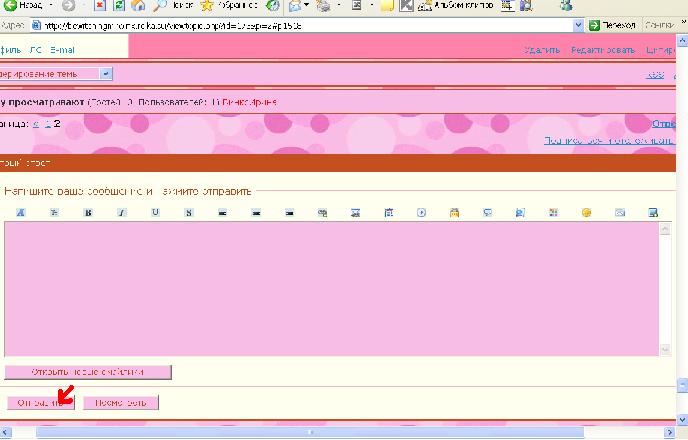688x440 pixels.
Task: Align text center in post editor
Action: pyautogui.click(x=256, y=213)
